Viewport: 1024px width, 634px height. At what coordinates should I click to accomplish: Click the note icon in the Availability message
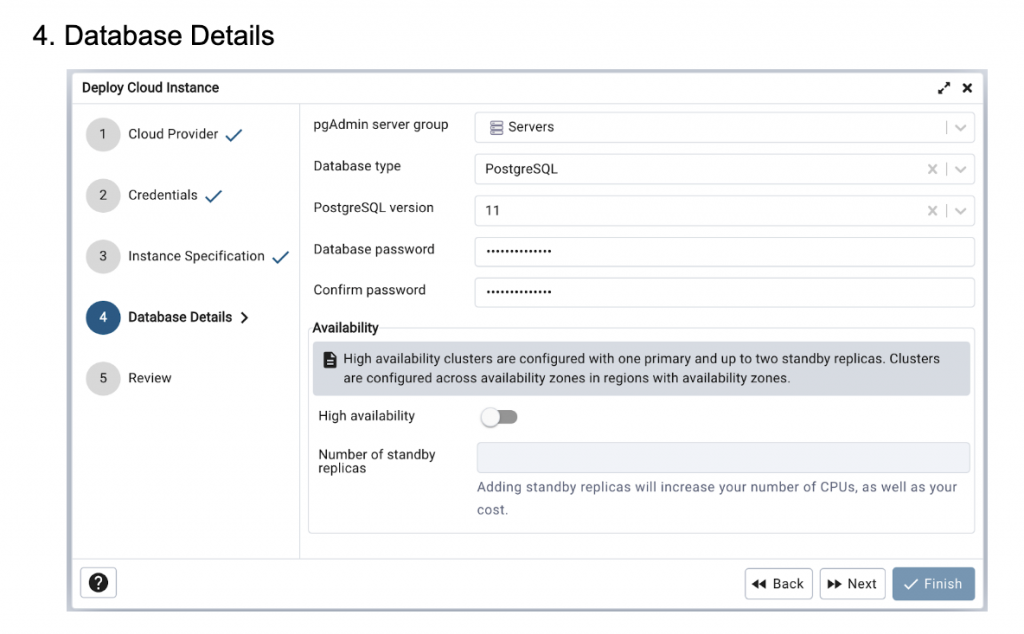(330, 358)
